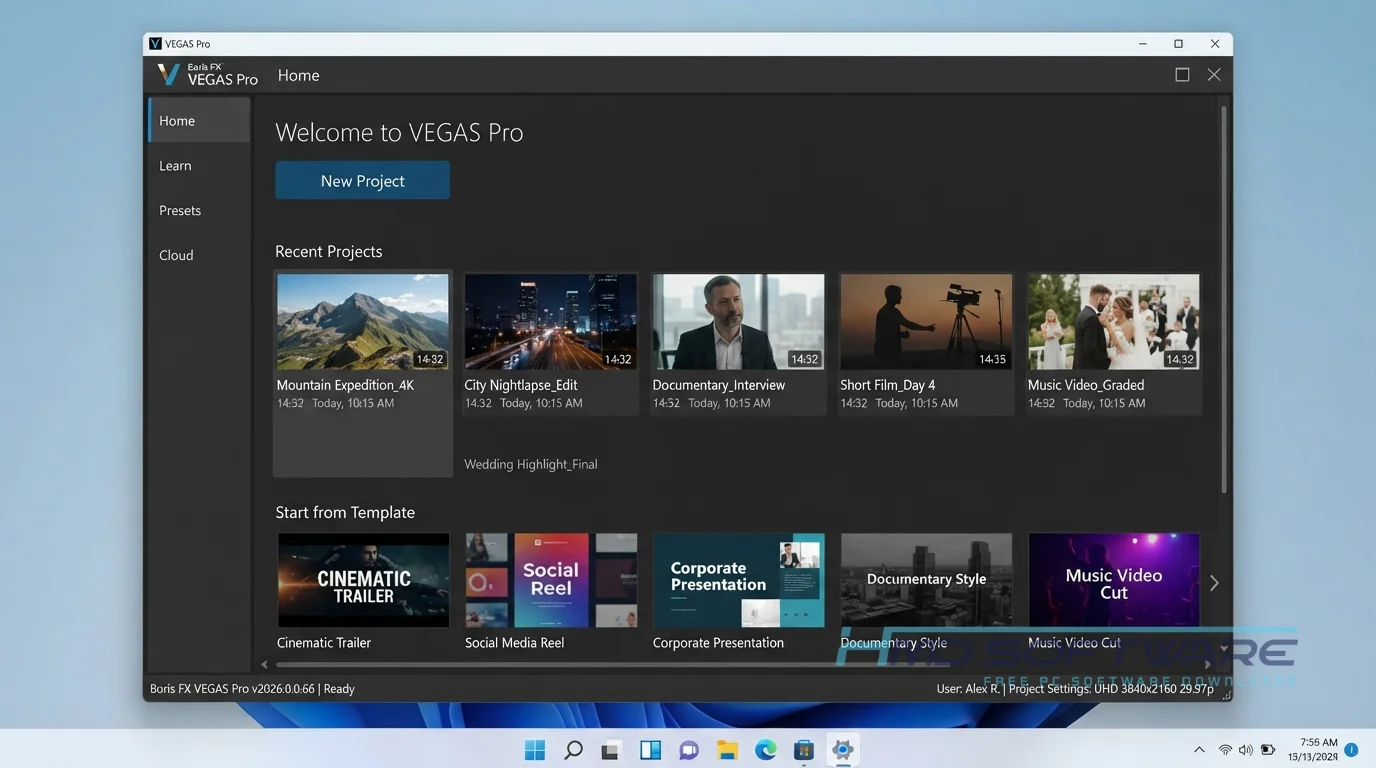Image resolution: width=1376 pixels, height=768 pixels.
Task: Click the battery tray icon
Action: [1267, 750]
